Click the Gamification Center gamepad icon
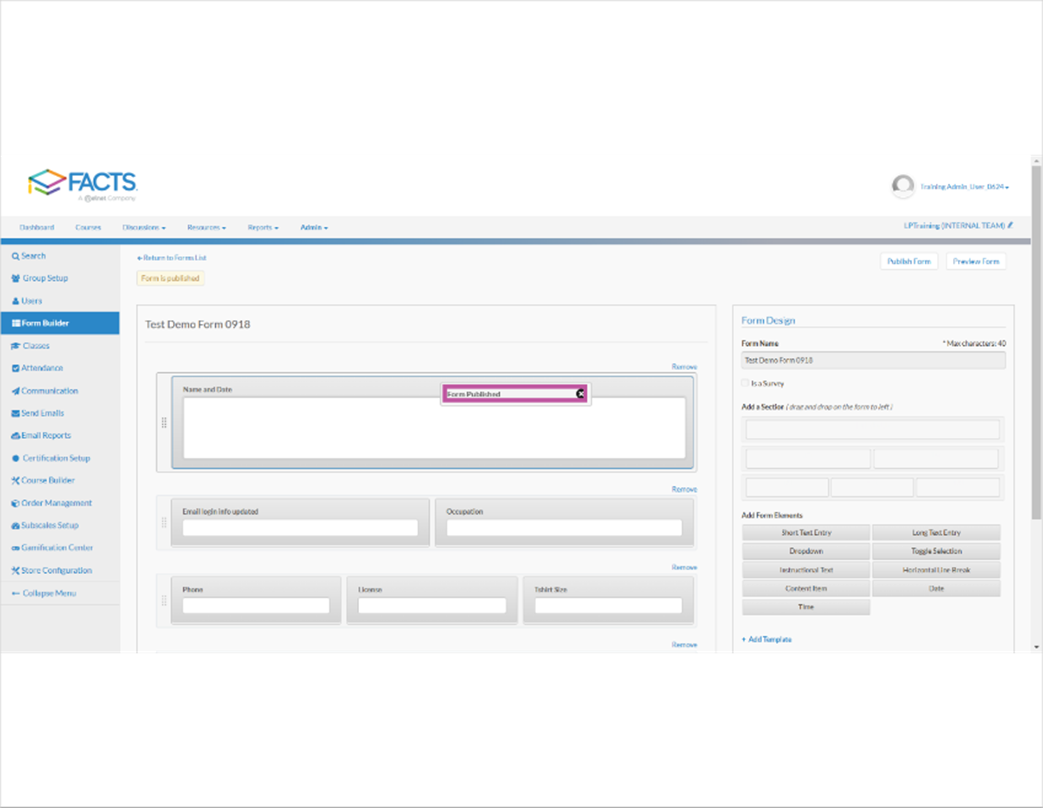This screenshot has height=808, width=1043. point(15,548)
